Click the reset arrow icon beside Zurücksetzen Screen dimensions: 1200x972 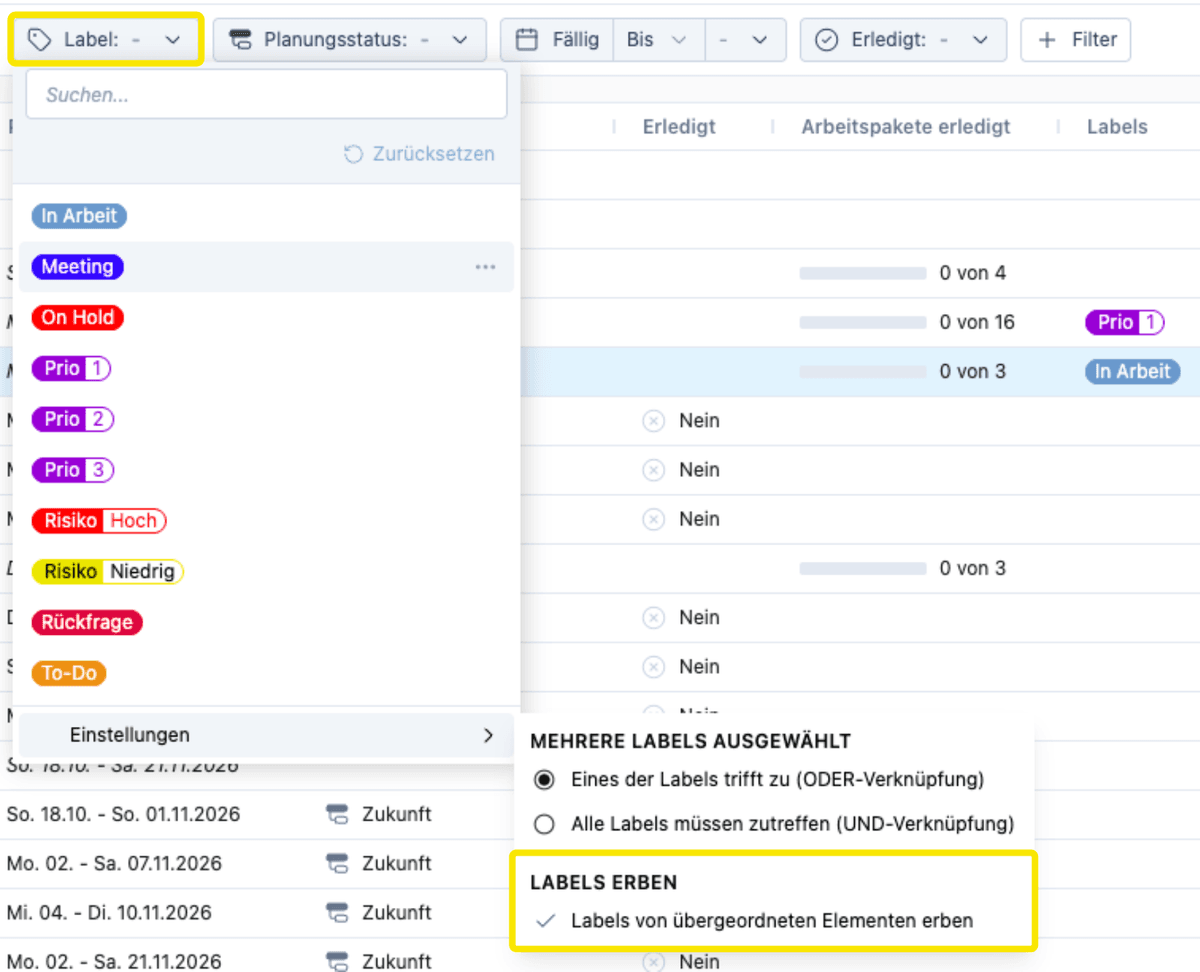click(x=353, y=154)
